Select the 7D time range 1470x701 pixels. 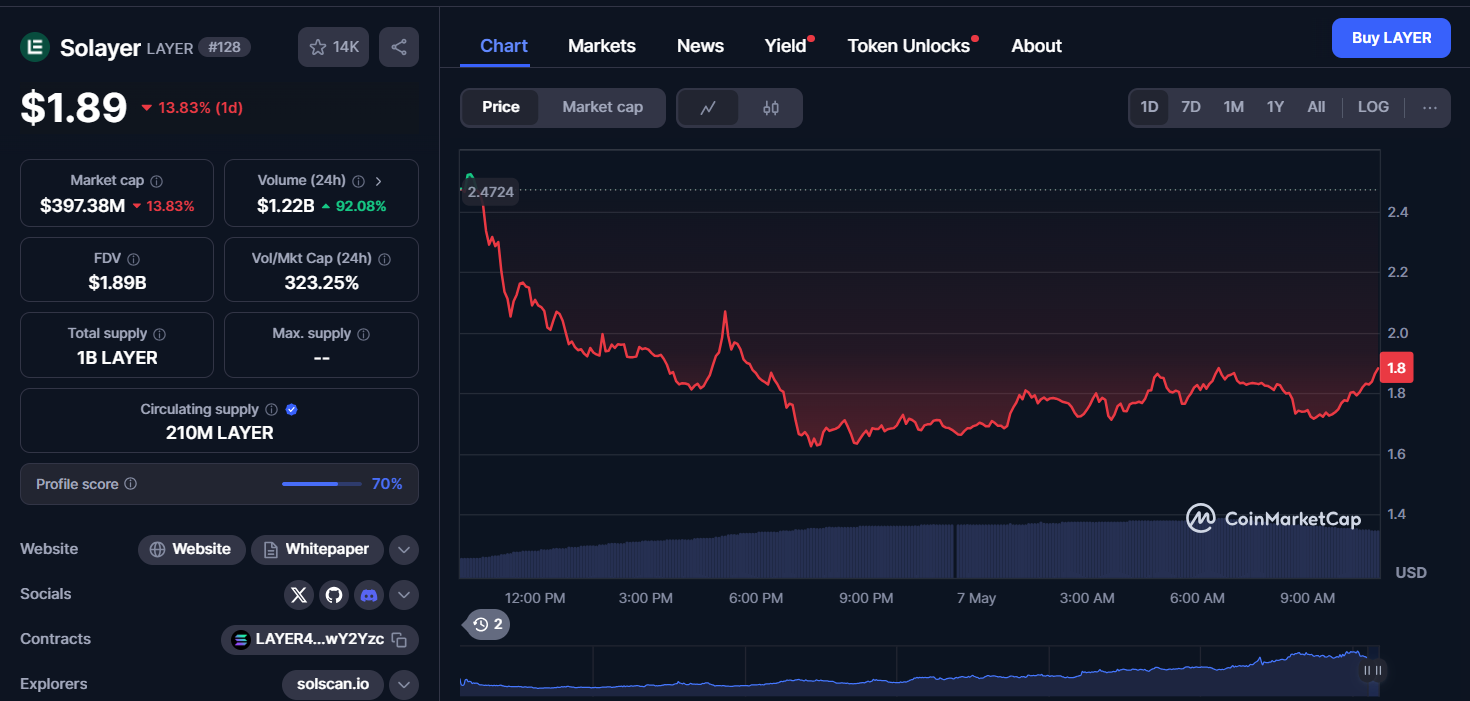click(1191, 107)
